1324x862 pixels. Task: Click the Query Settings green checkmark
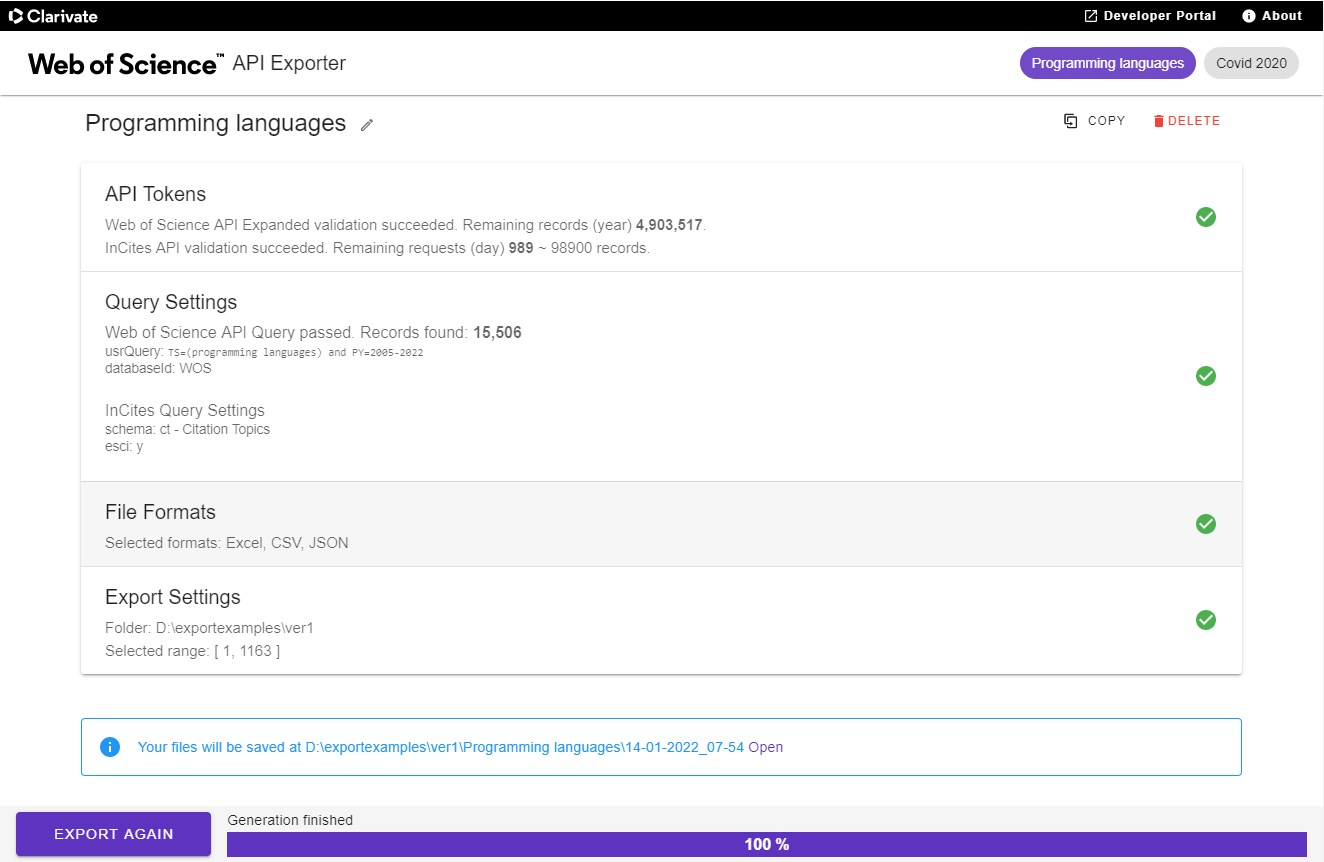tap(1206, 376)
